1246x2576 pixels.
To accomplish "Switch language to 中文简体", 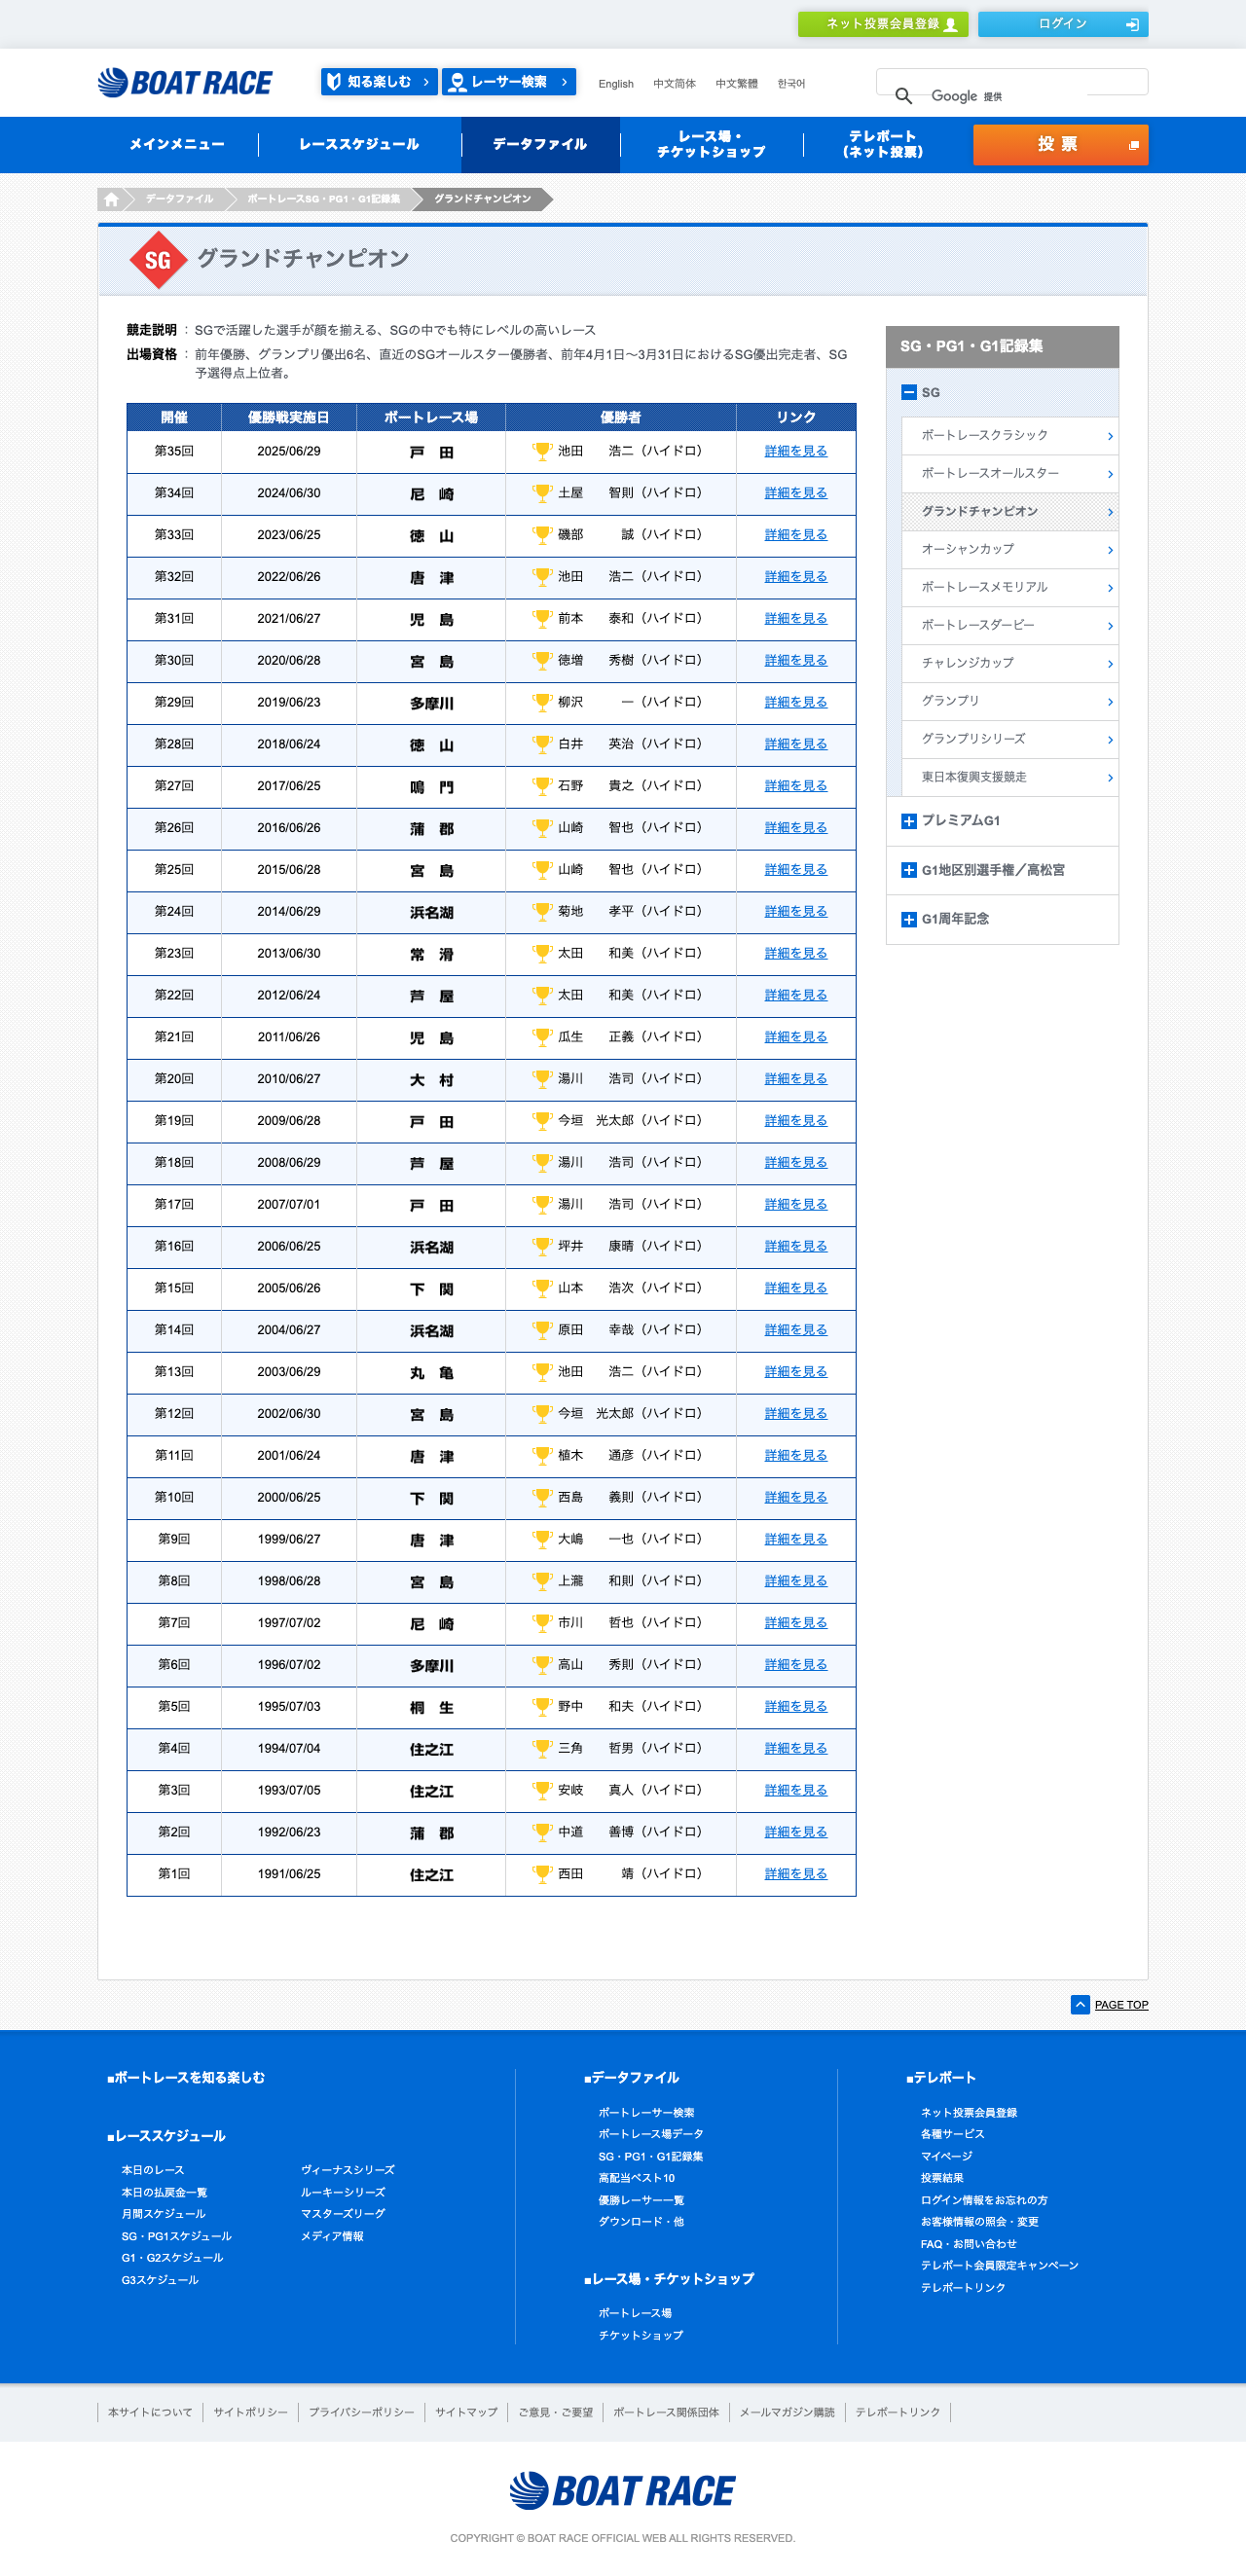I will [x=674, y=84].
